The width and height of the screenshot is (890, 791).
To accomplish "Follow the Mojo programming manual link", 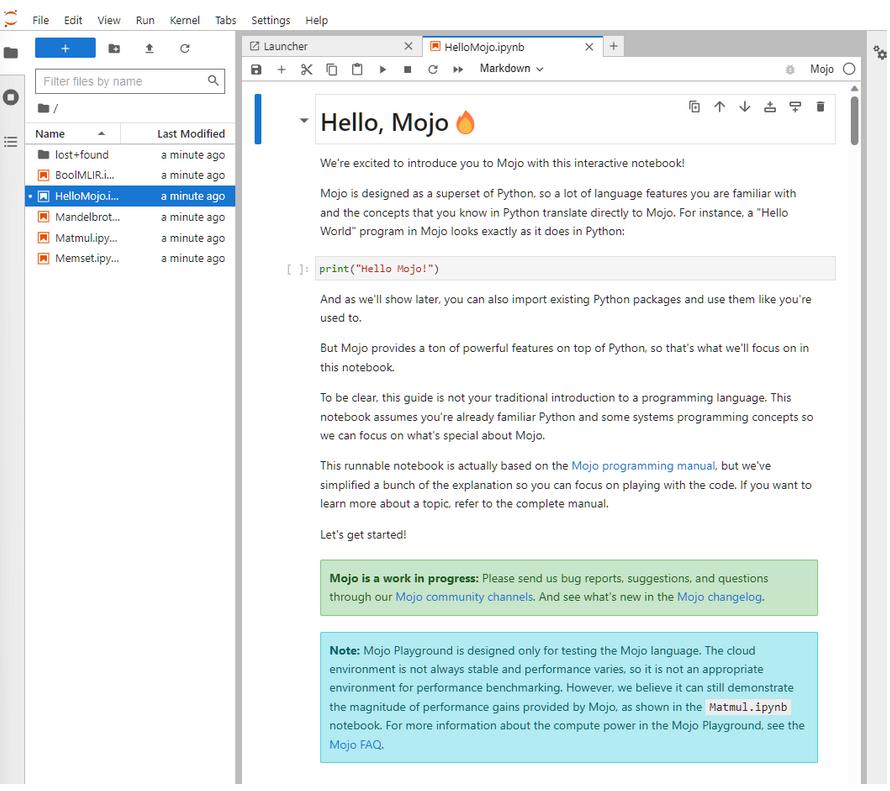I will (x=643, y=465).
